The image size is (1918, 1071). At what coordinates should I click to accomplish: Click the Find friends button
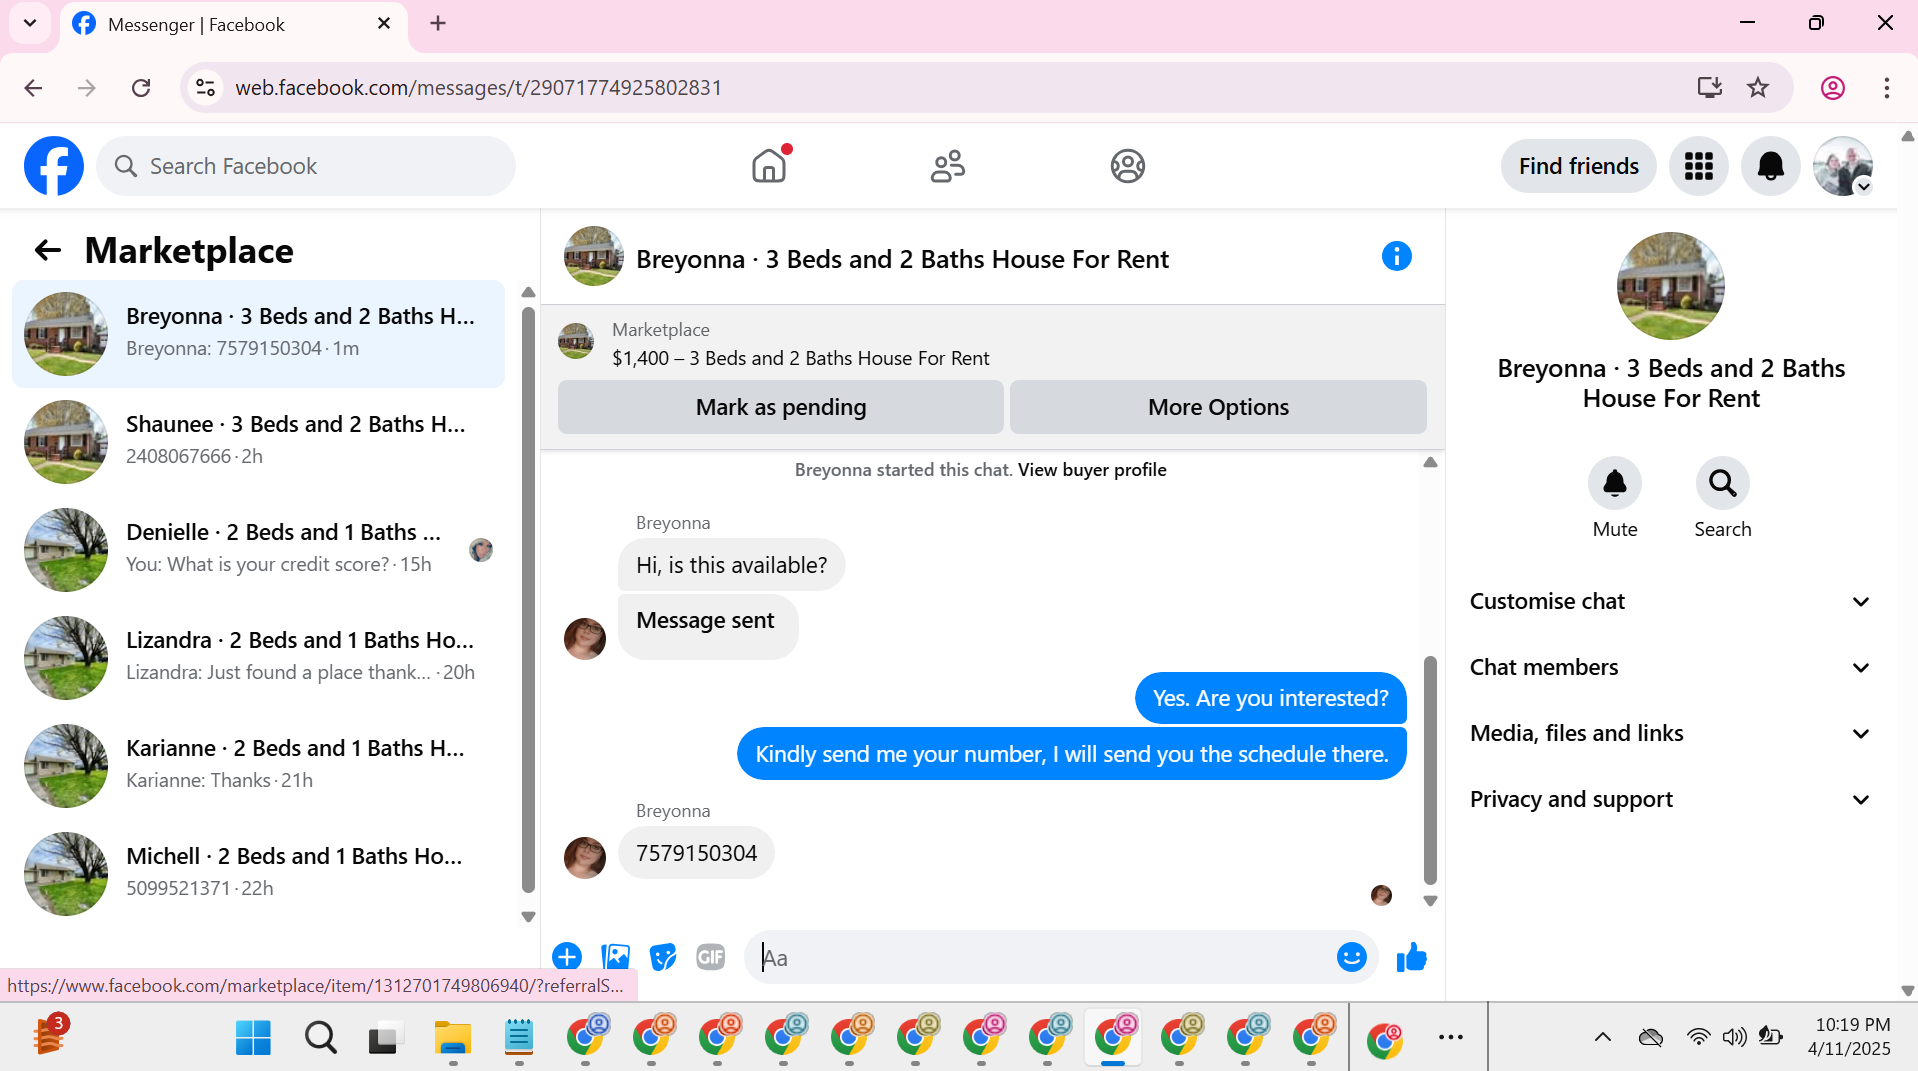(1578, 166)
